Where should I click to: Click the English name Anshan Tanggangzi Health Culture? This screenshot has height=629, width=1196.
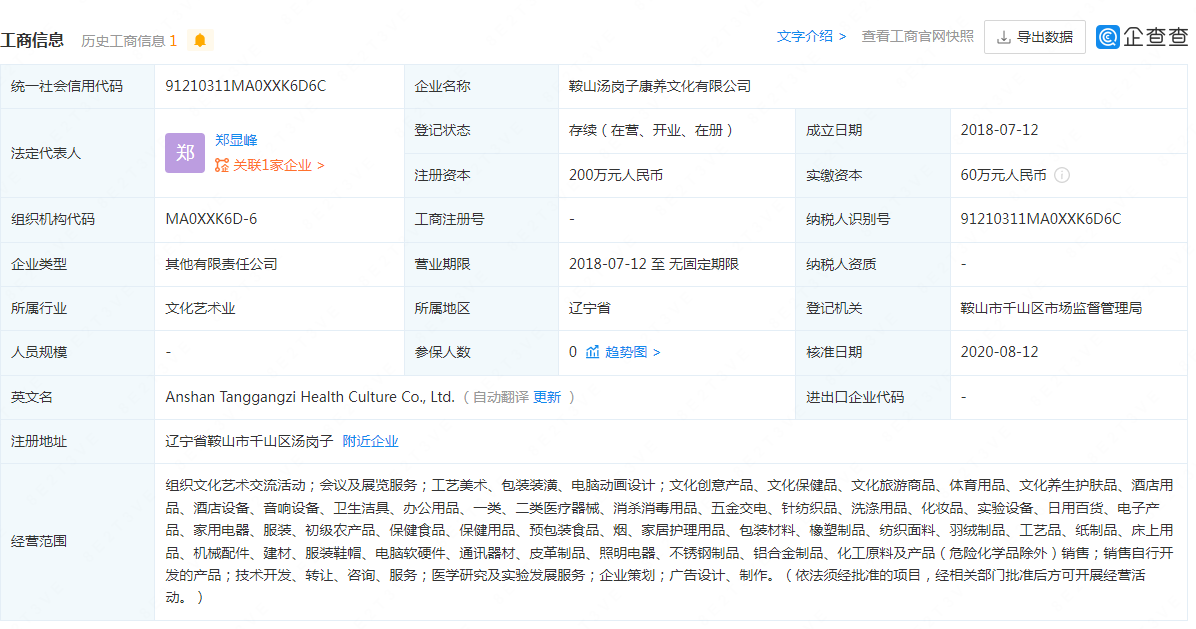click(310, 397)
